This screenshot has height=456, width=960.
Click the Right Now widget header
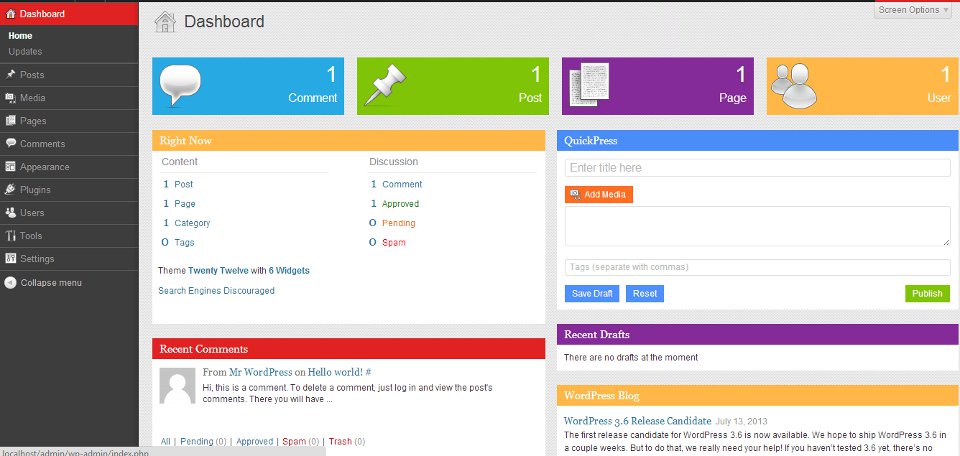pyautogui.click(x=348, y=141)
